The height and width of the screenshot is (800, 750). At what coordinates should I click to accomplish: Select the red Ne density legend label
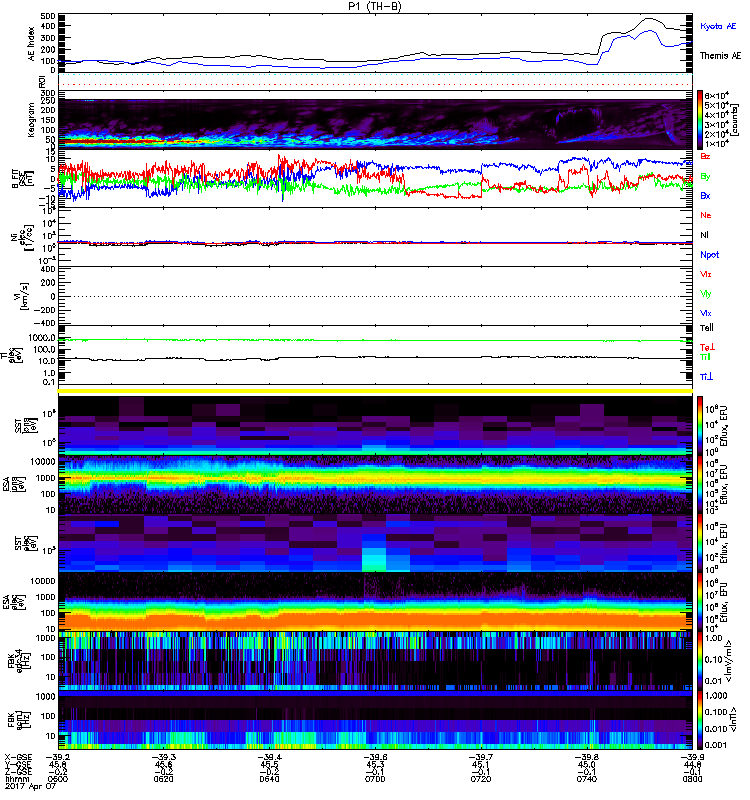[x=706, y=215]
